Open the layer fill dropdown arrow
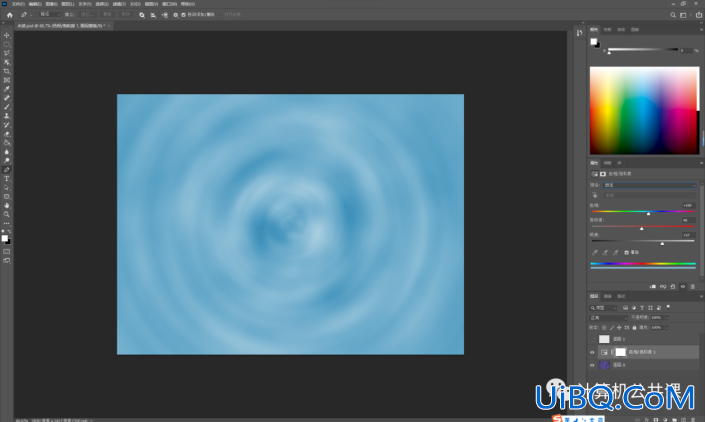The height and width of the screenshot is (422, 705). [667, 328]
